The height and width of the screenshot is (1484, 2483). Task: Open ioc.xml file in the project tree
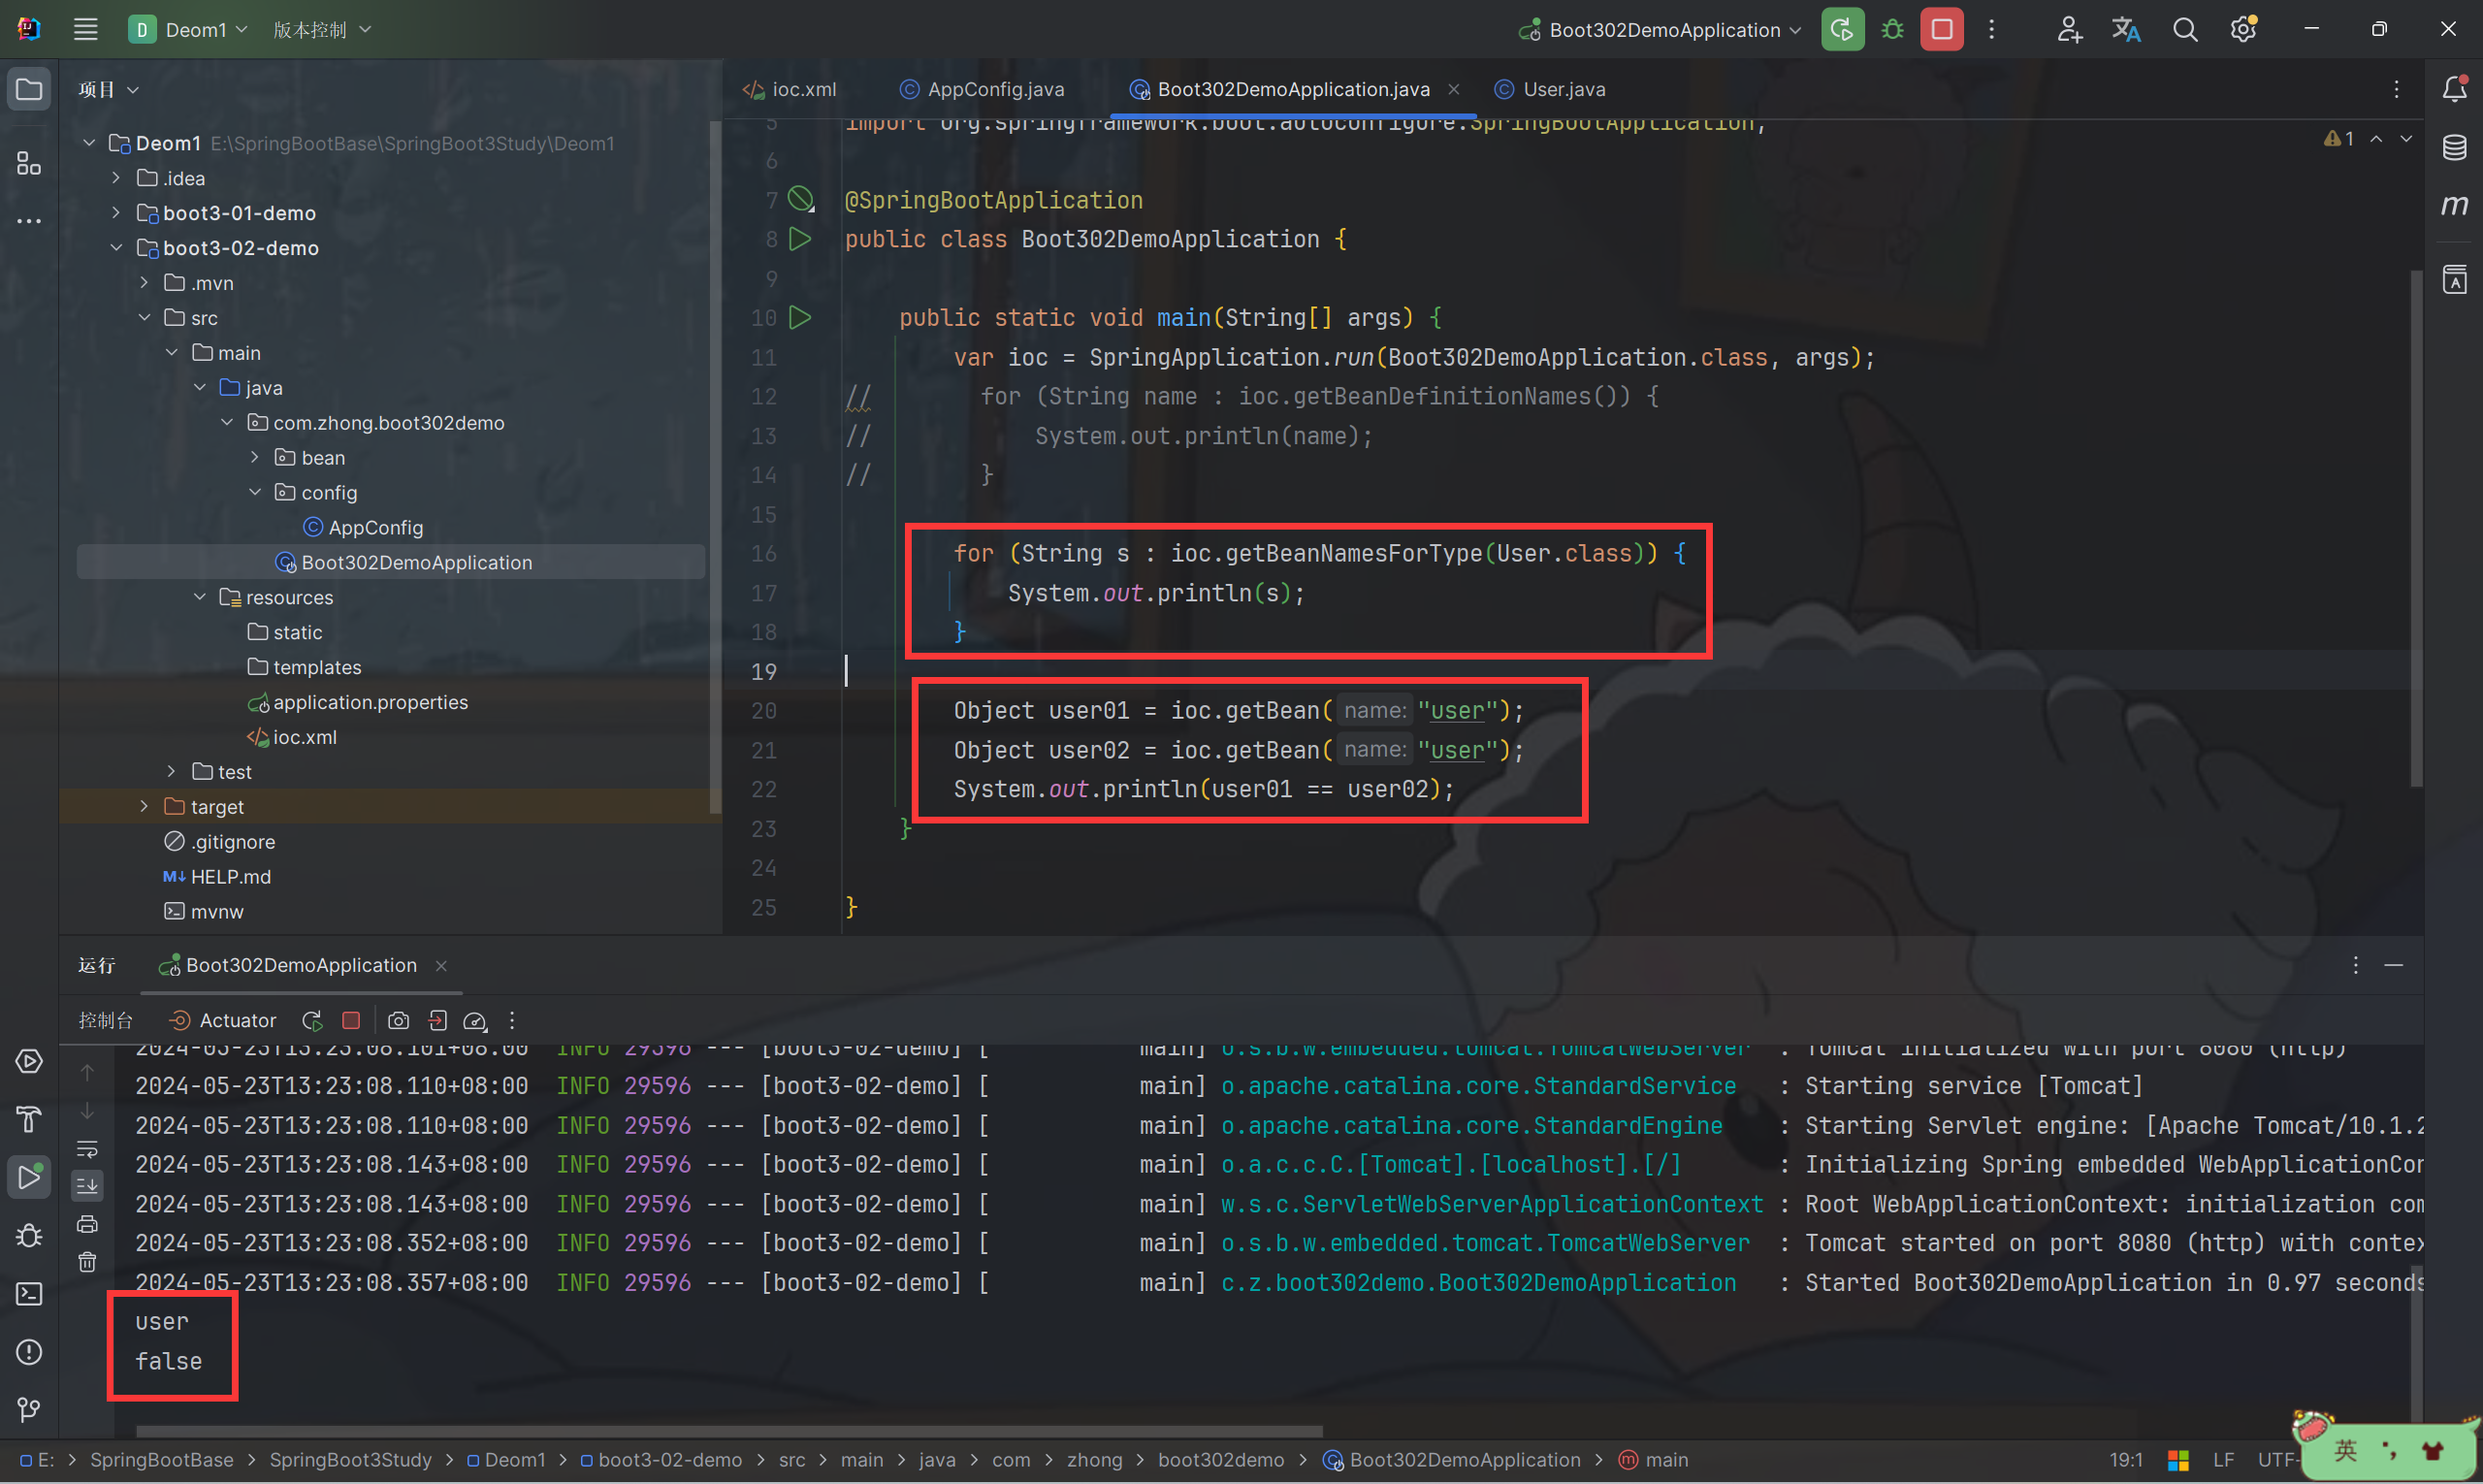[x=304, y=737]
